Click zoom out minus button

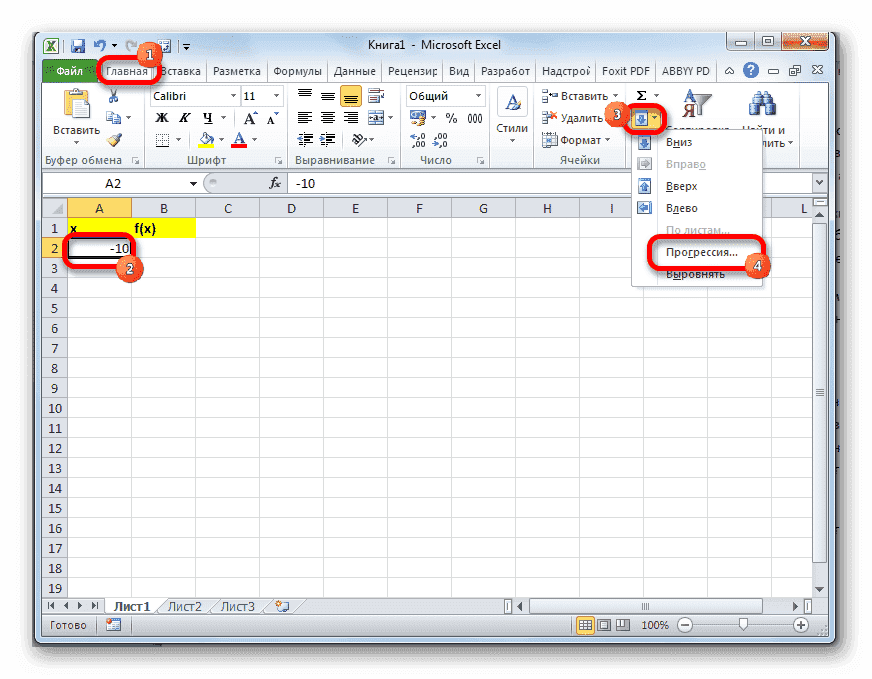(x=685, y=625)
